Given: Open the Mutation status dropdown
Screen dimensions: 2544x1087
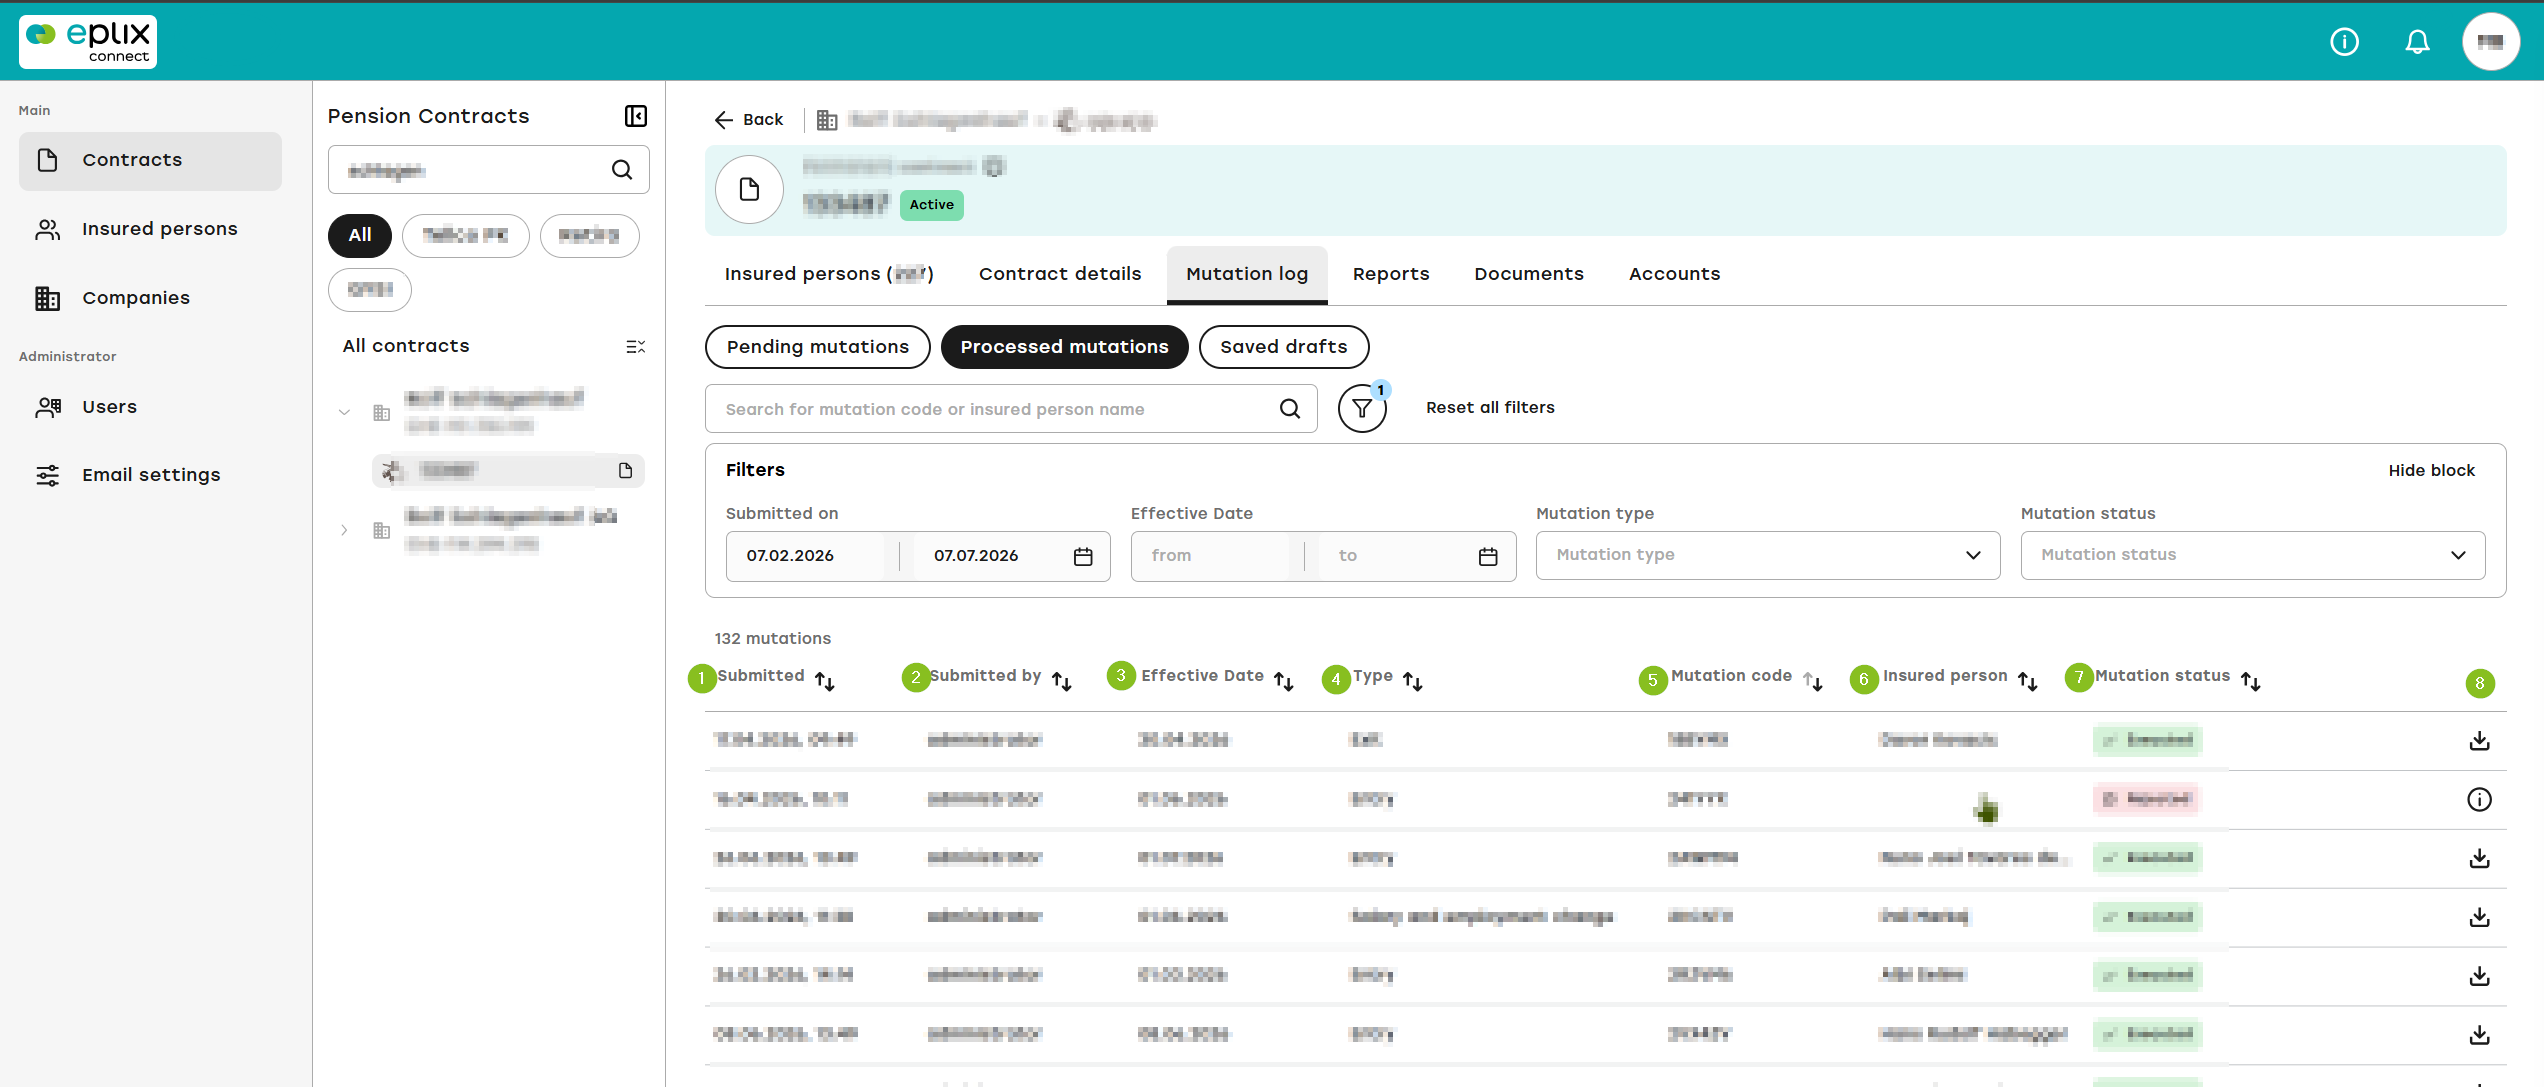Looking at the screenshot, I should pyautogui.click(x=2253, y=555).
